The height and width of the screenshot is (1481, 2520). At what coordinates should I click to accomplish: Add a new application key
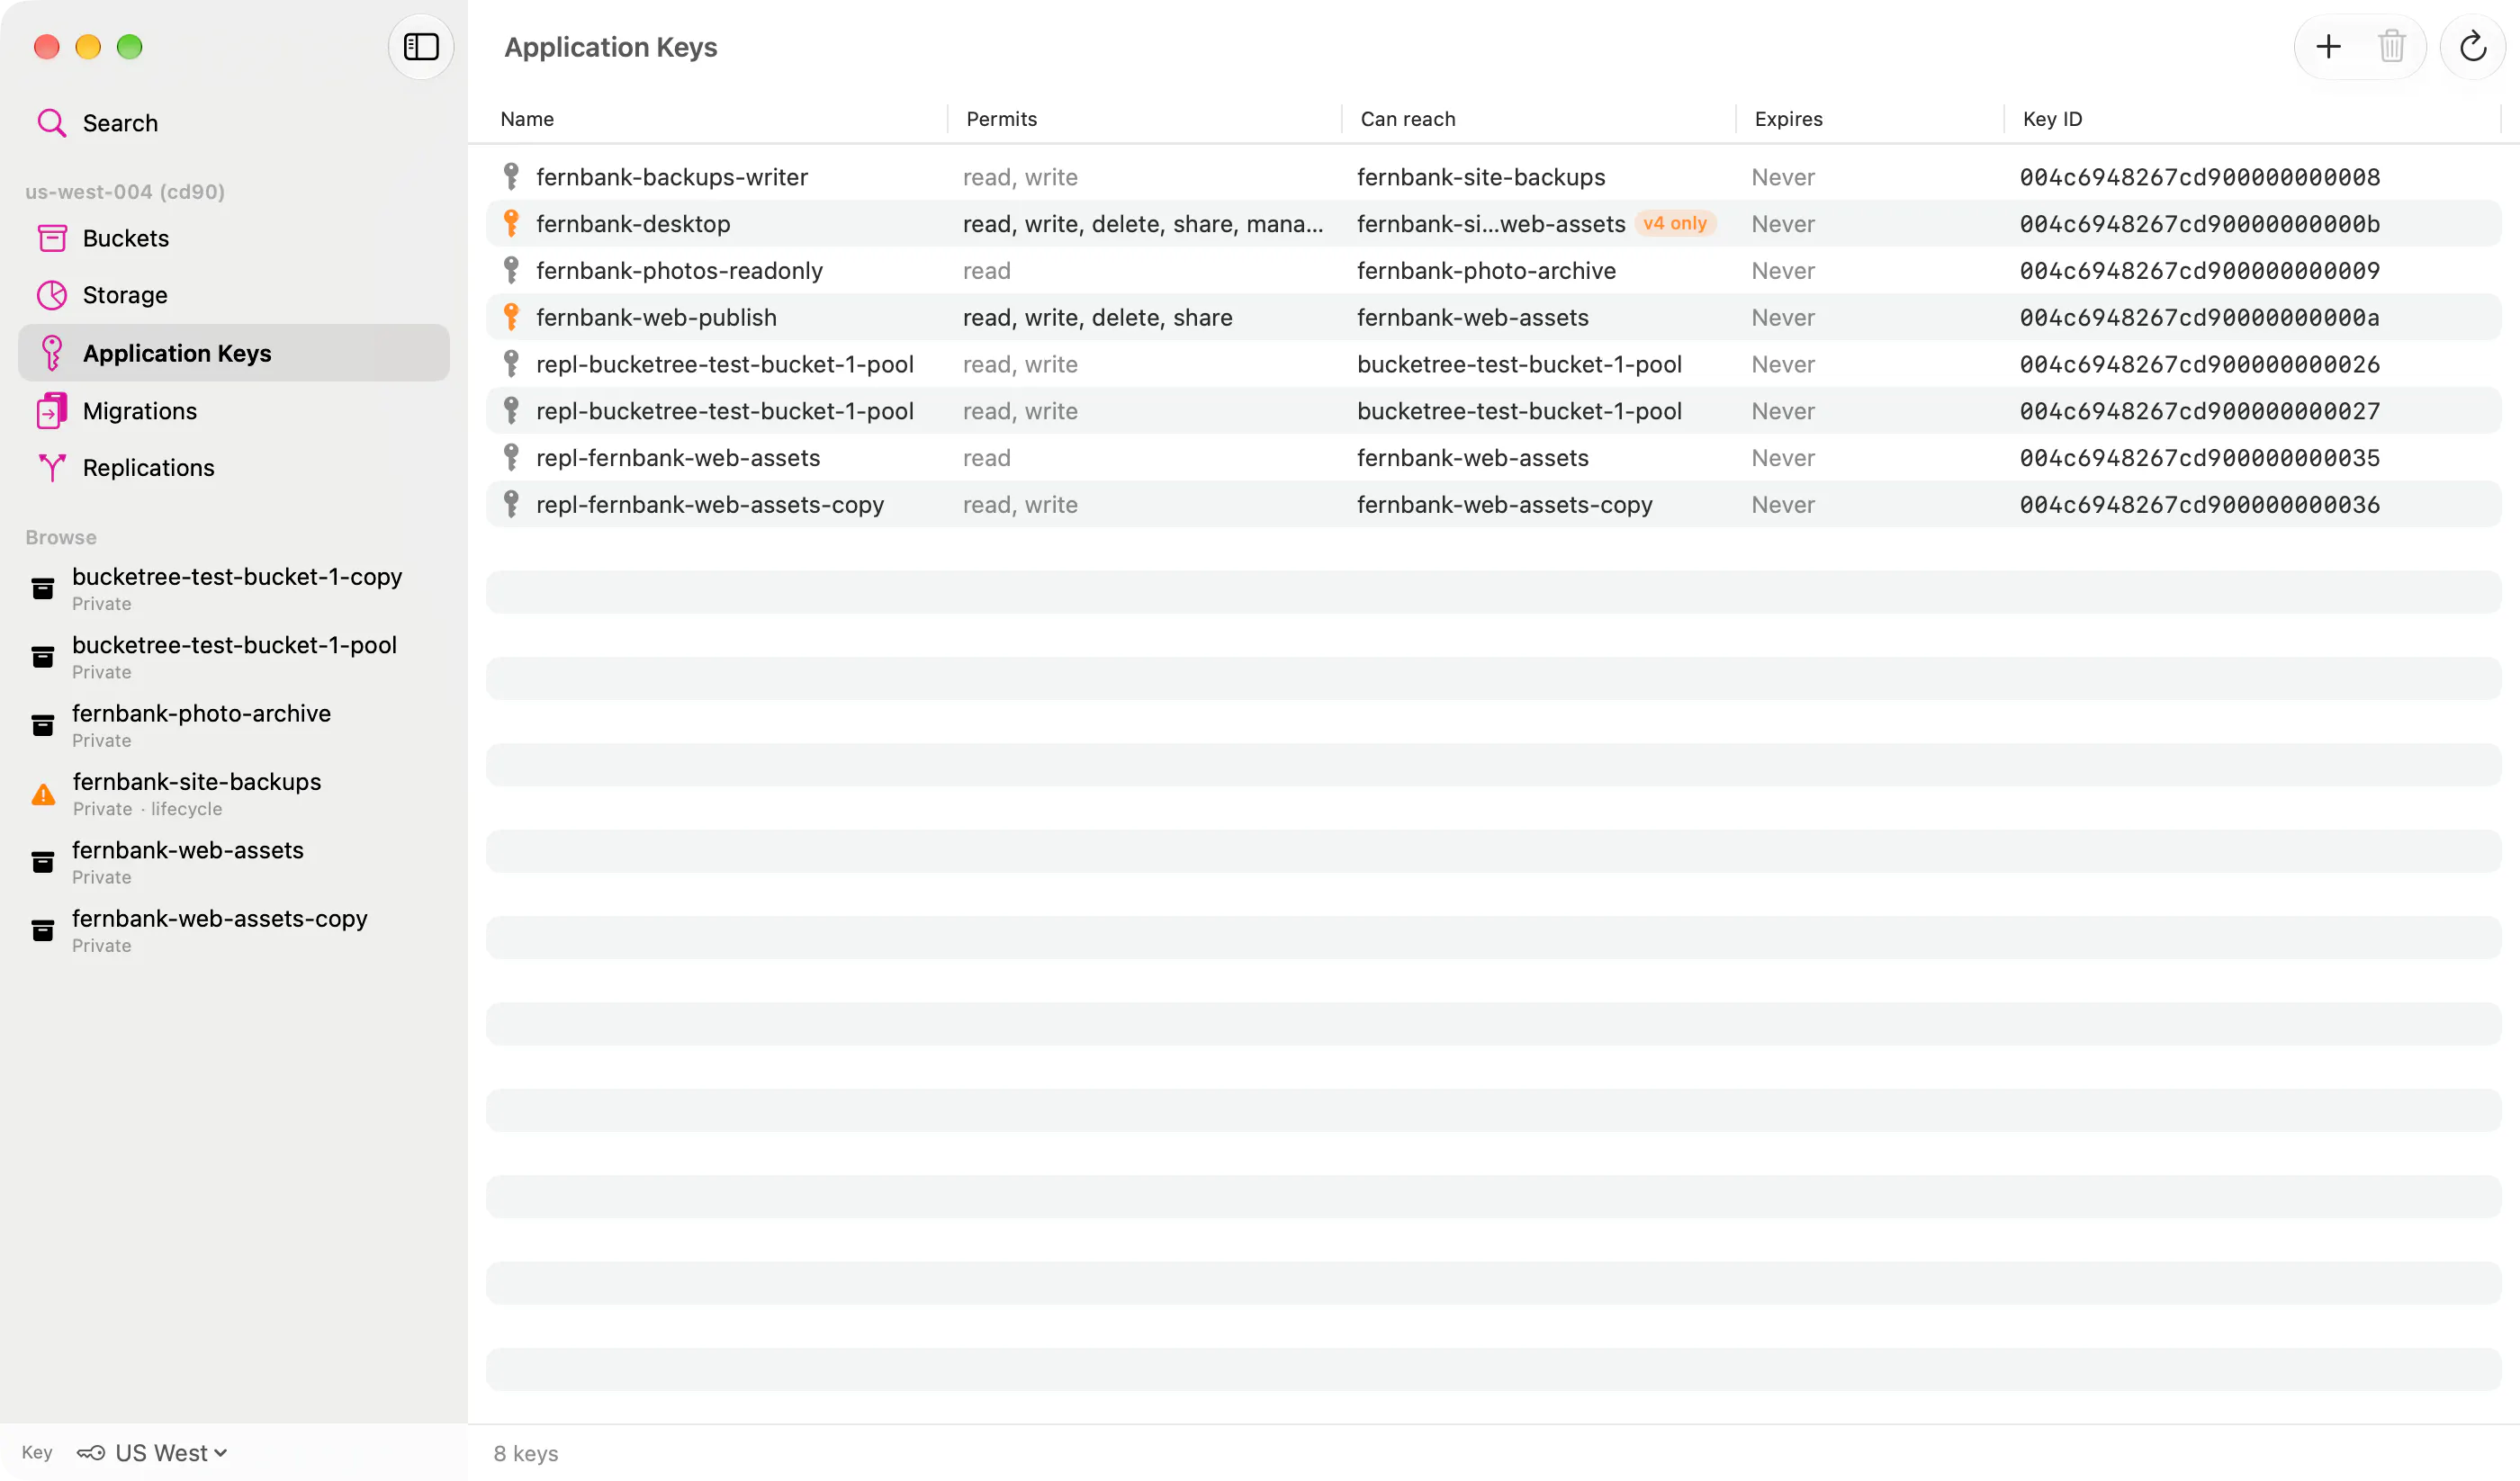[x=2328, y=47]
